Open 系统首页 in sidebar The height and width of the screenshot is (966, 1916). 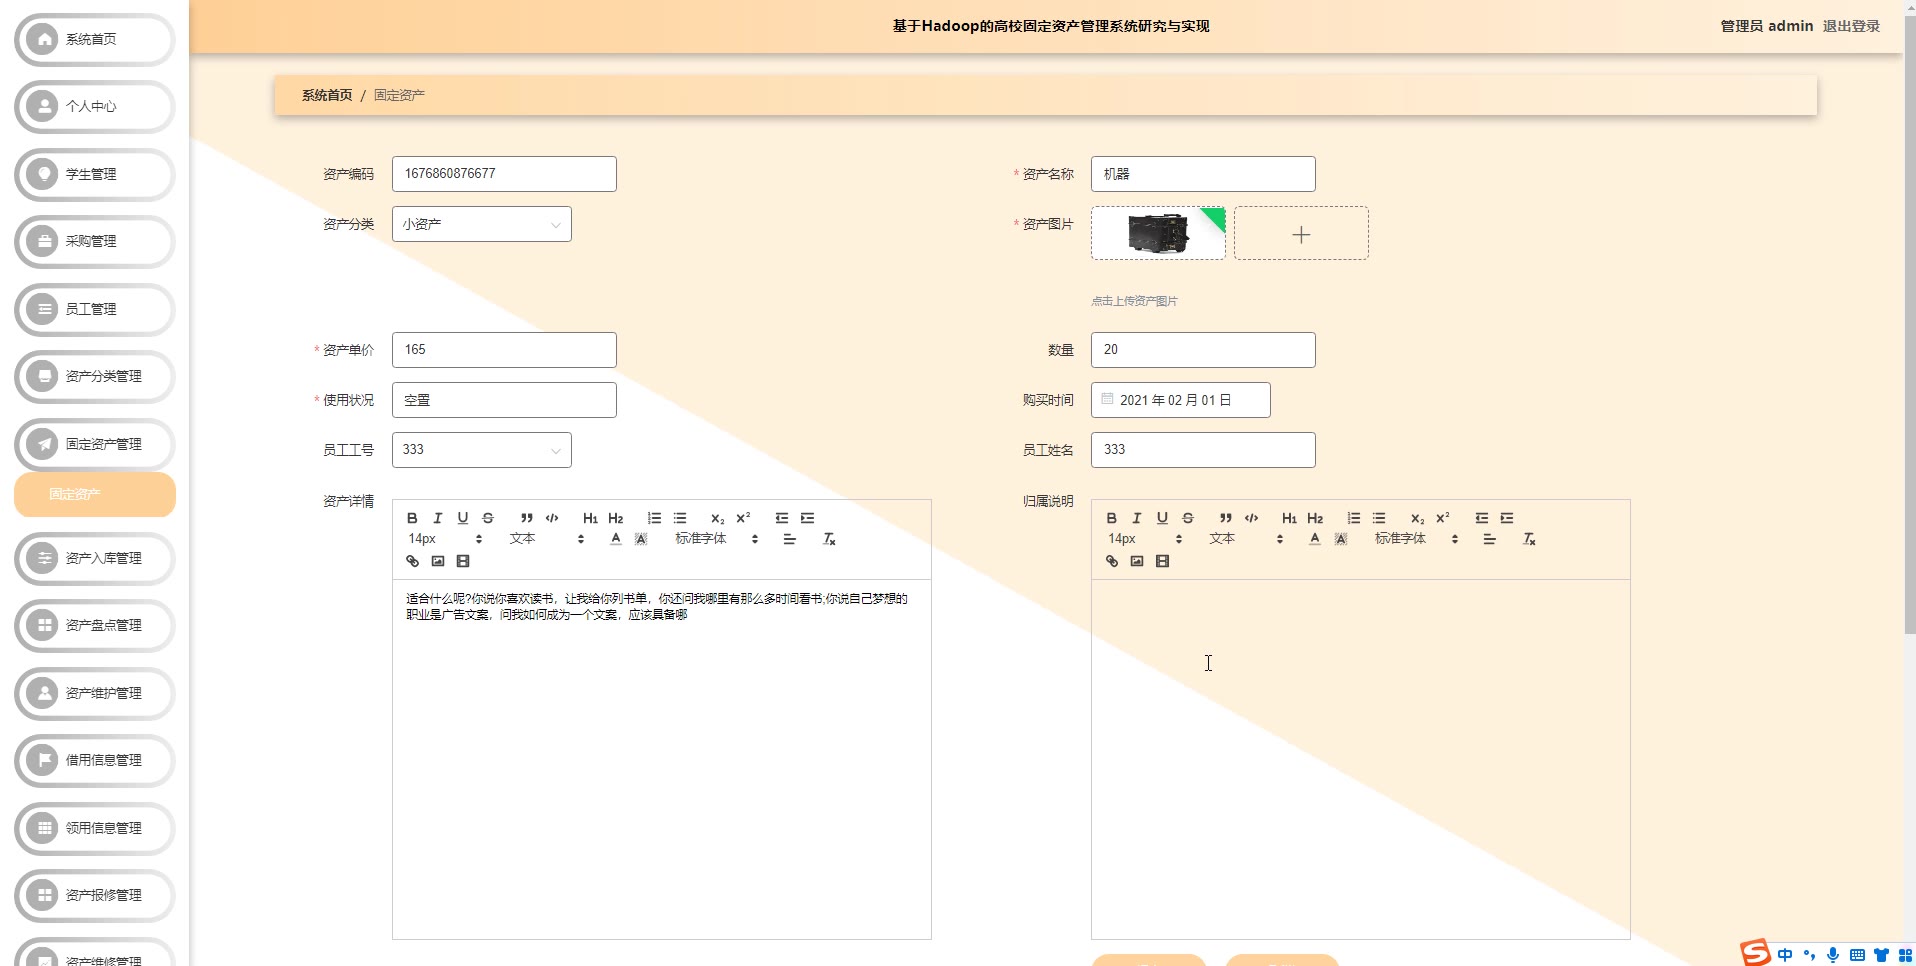[95, 40]
